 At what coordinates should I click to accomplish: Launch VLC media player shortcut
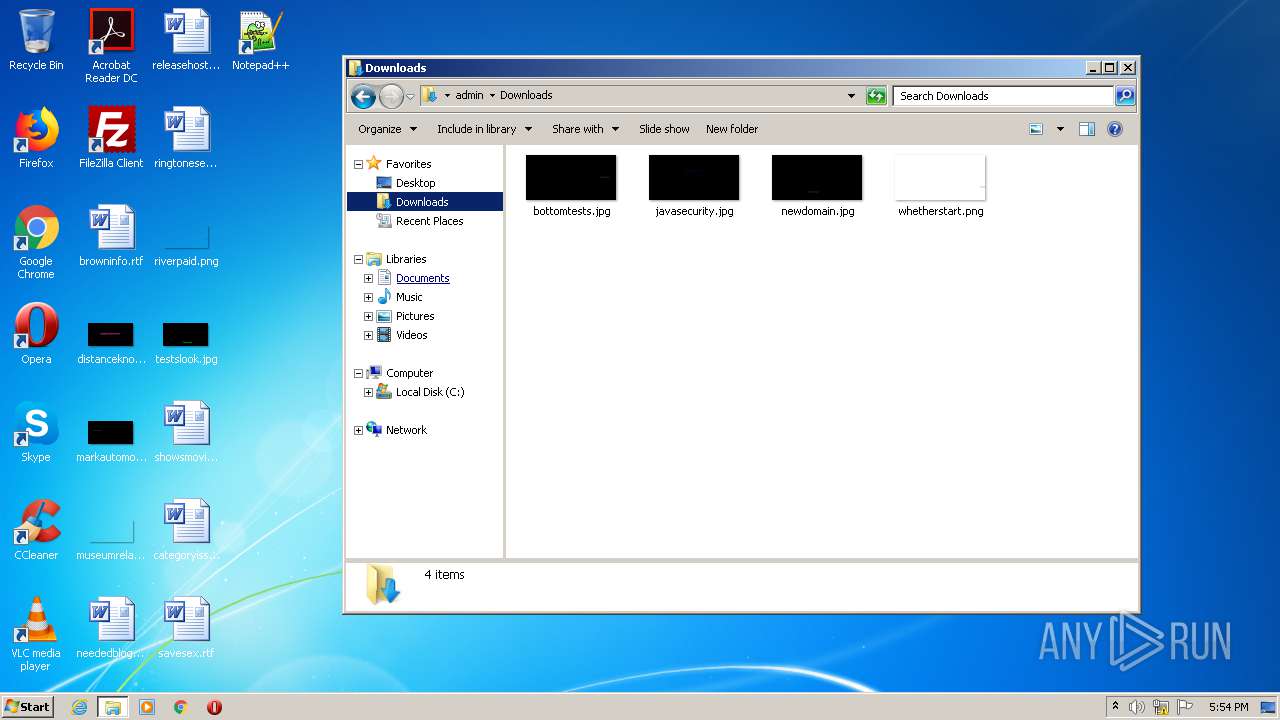(x=36, y=634)
